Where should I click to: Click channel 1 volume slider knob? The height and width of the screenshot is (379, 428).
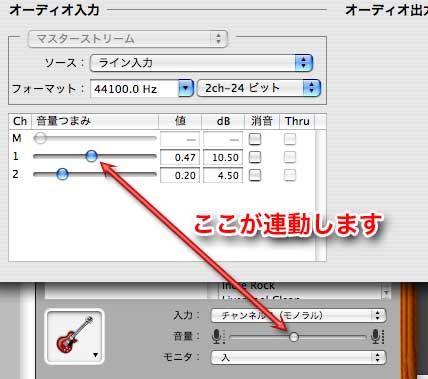pos(91,156)
